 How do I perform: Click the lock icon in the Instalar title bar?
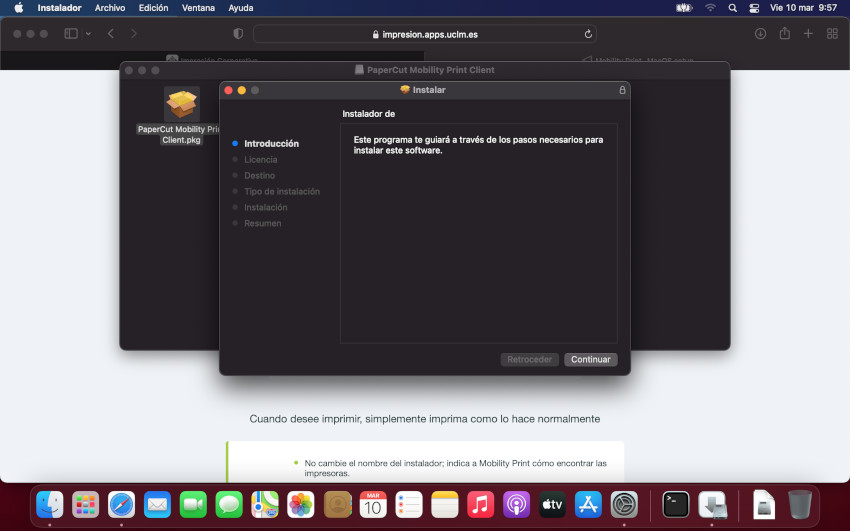[x=622, y=90]
